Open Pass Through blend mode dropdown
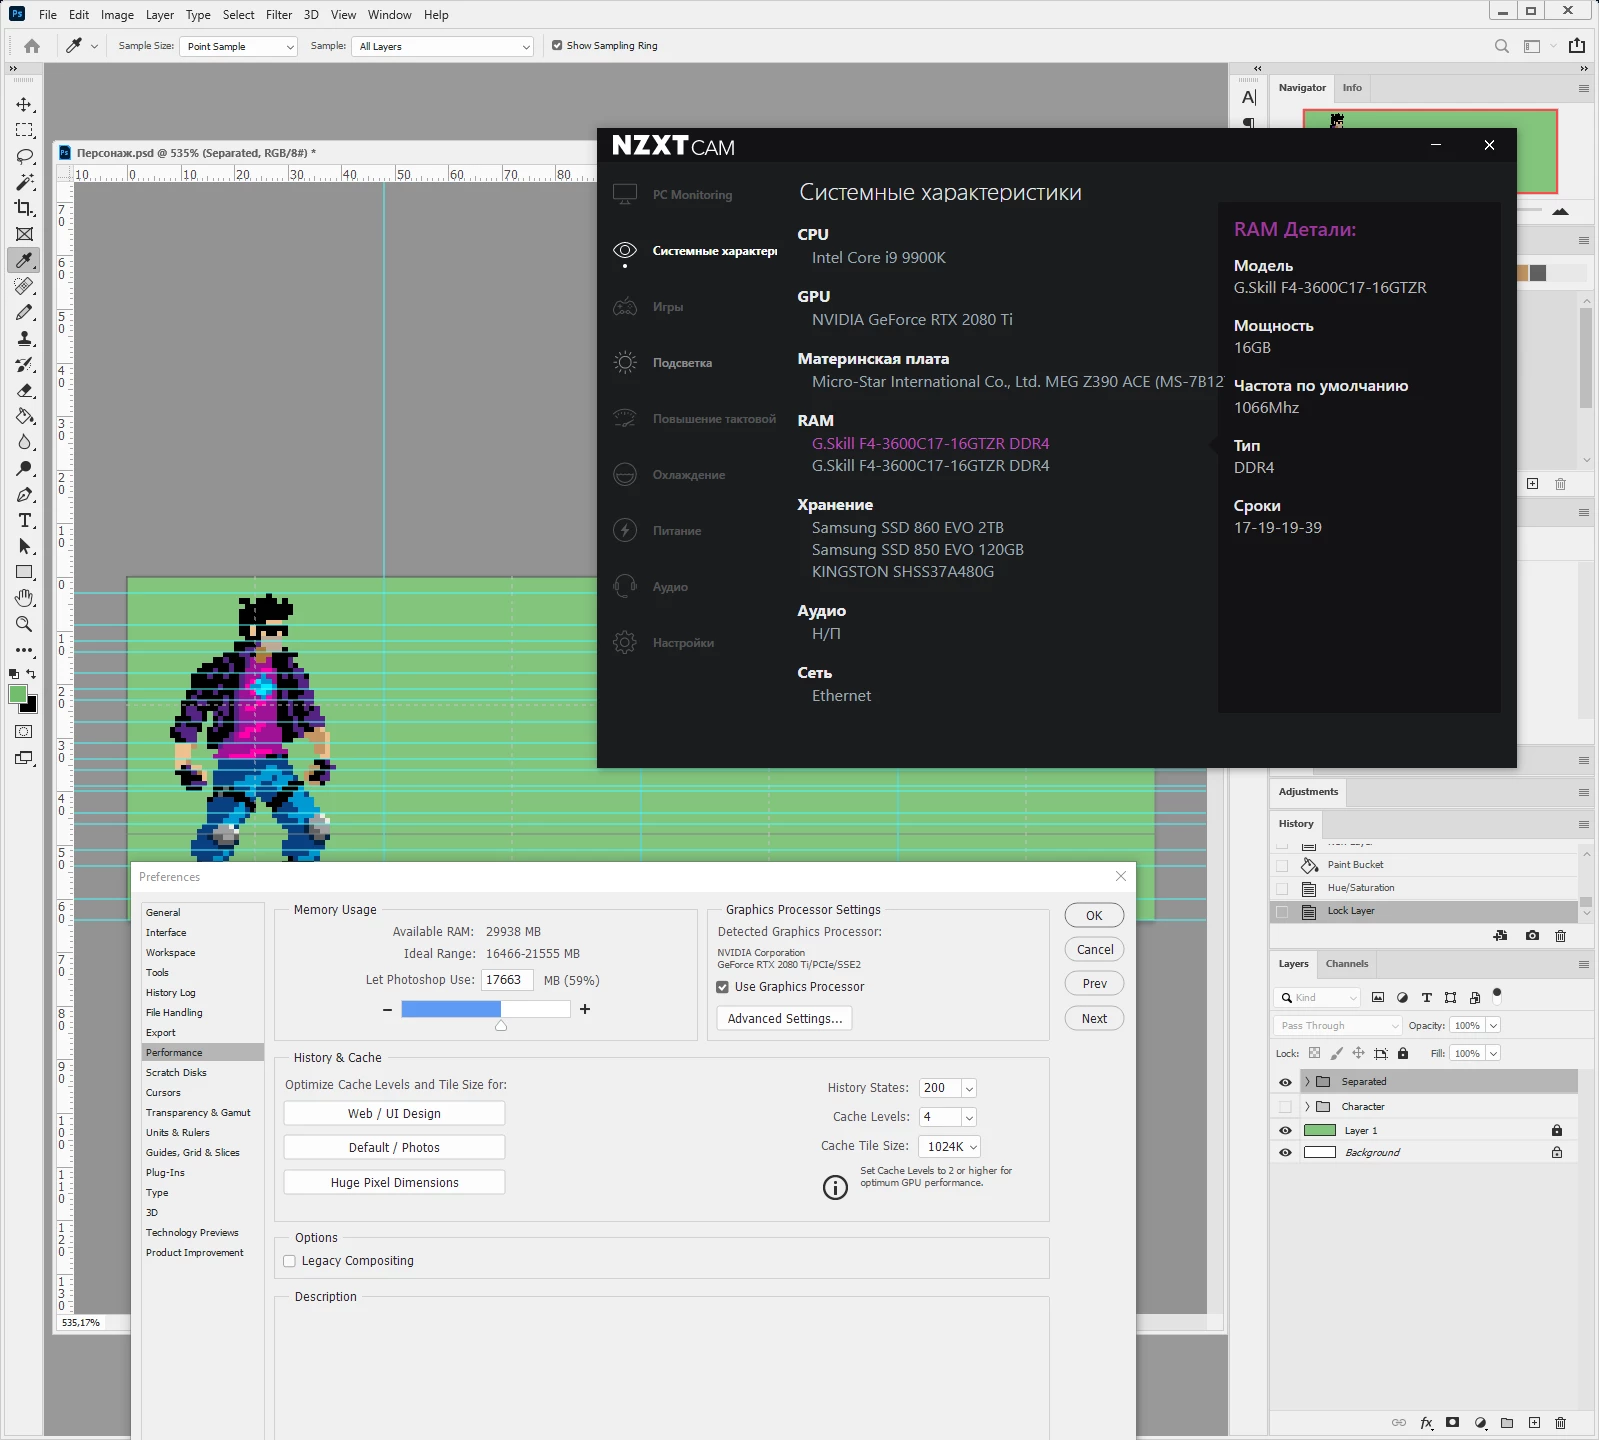Screen dimensions: 1599x1440 click(1338, 1025)
